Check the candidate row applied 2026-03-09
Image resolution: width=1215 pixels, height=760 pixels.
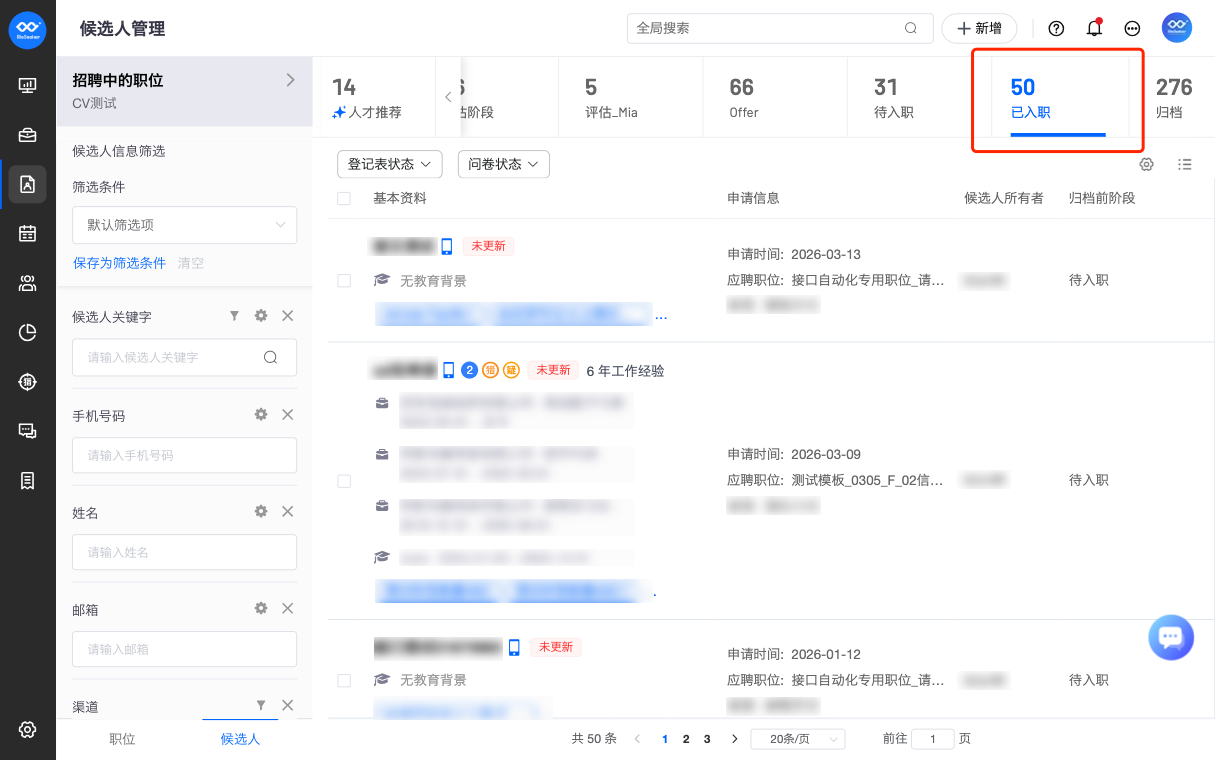tap(344, 481)
